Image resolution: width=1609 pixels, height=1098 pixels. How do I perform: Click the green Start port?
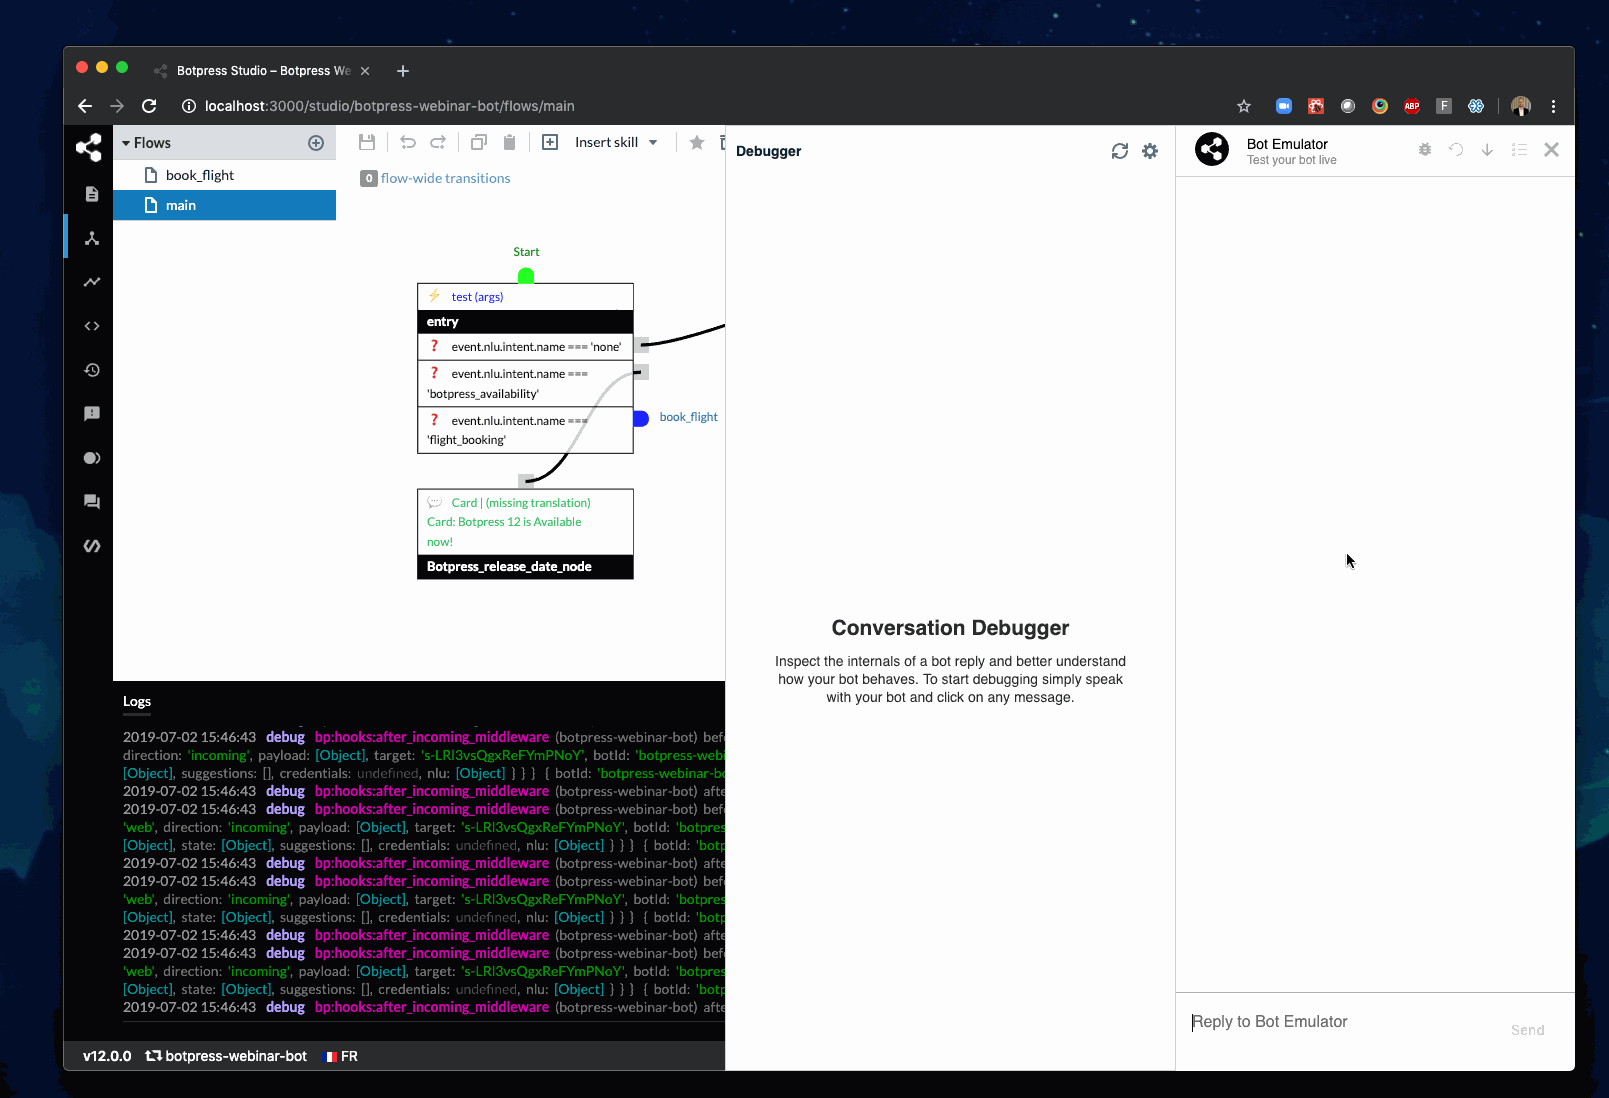click(526, 276)
